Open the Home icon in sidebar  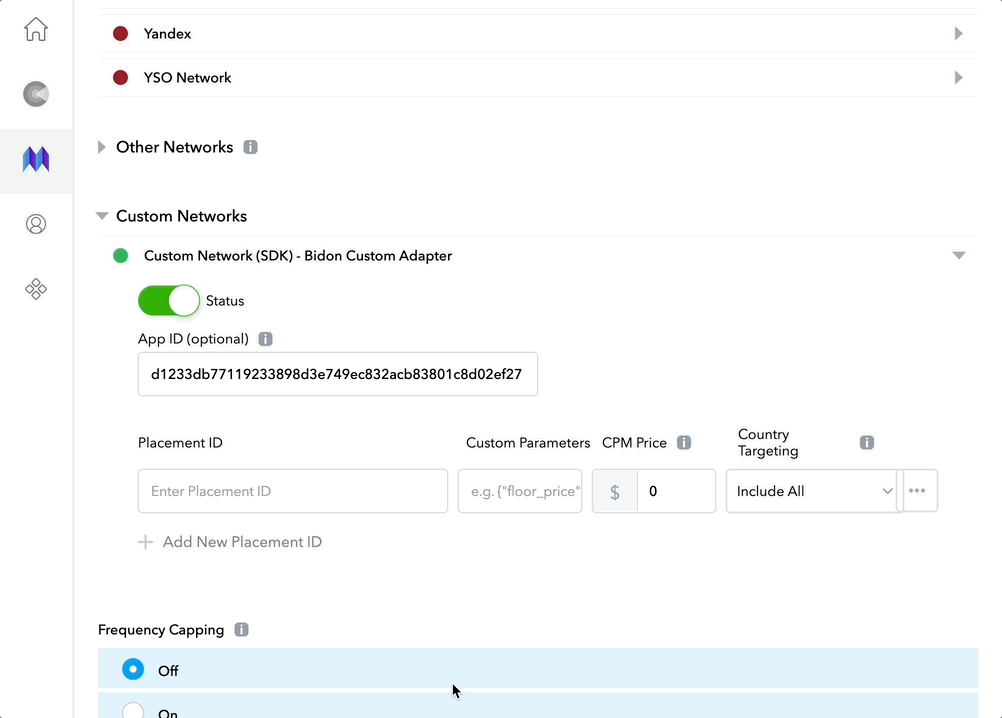[36, 29]
